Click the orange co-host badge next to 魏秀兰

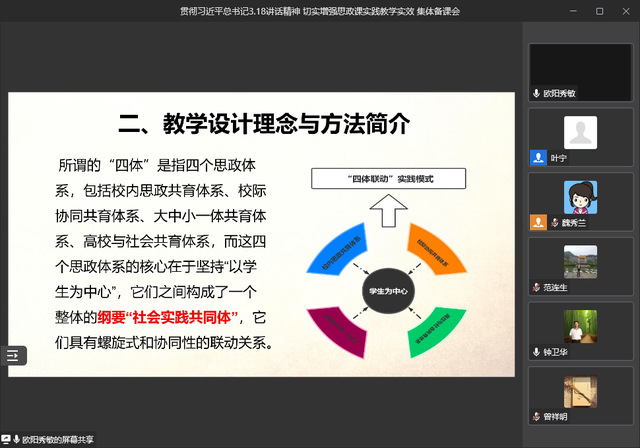click(537, 222)
